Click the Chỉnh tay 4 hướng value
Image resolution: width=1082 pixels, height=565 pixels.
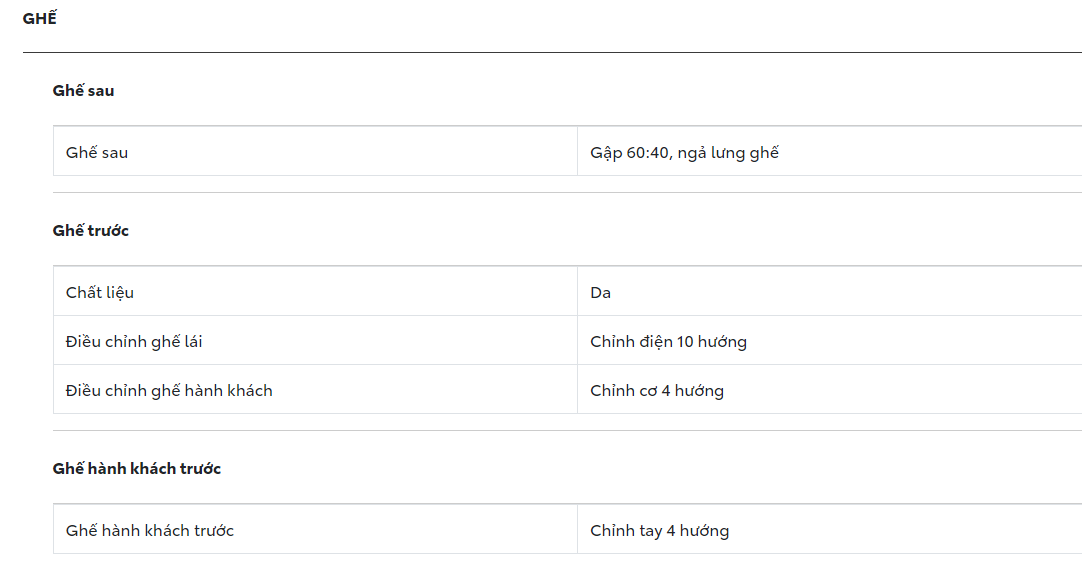[659, 531]
